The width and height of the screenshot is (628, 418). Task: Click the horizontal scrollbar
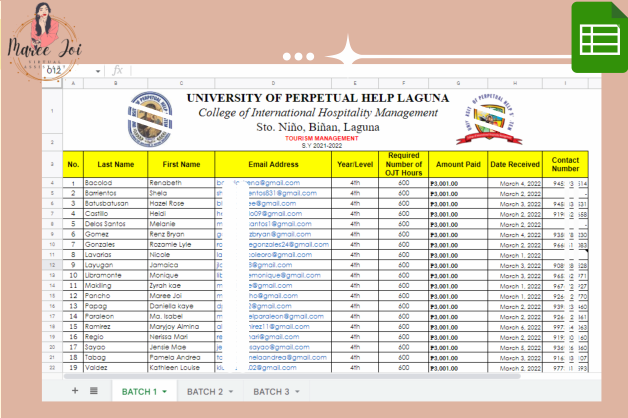292,376
